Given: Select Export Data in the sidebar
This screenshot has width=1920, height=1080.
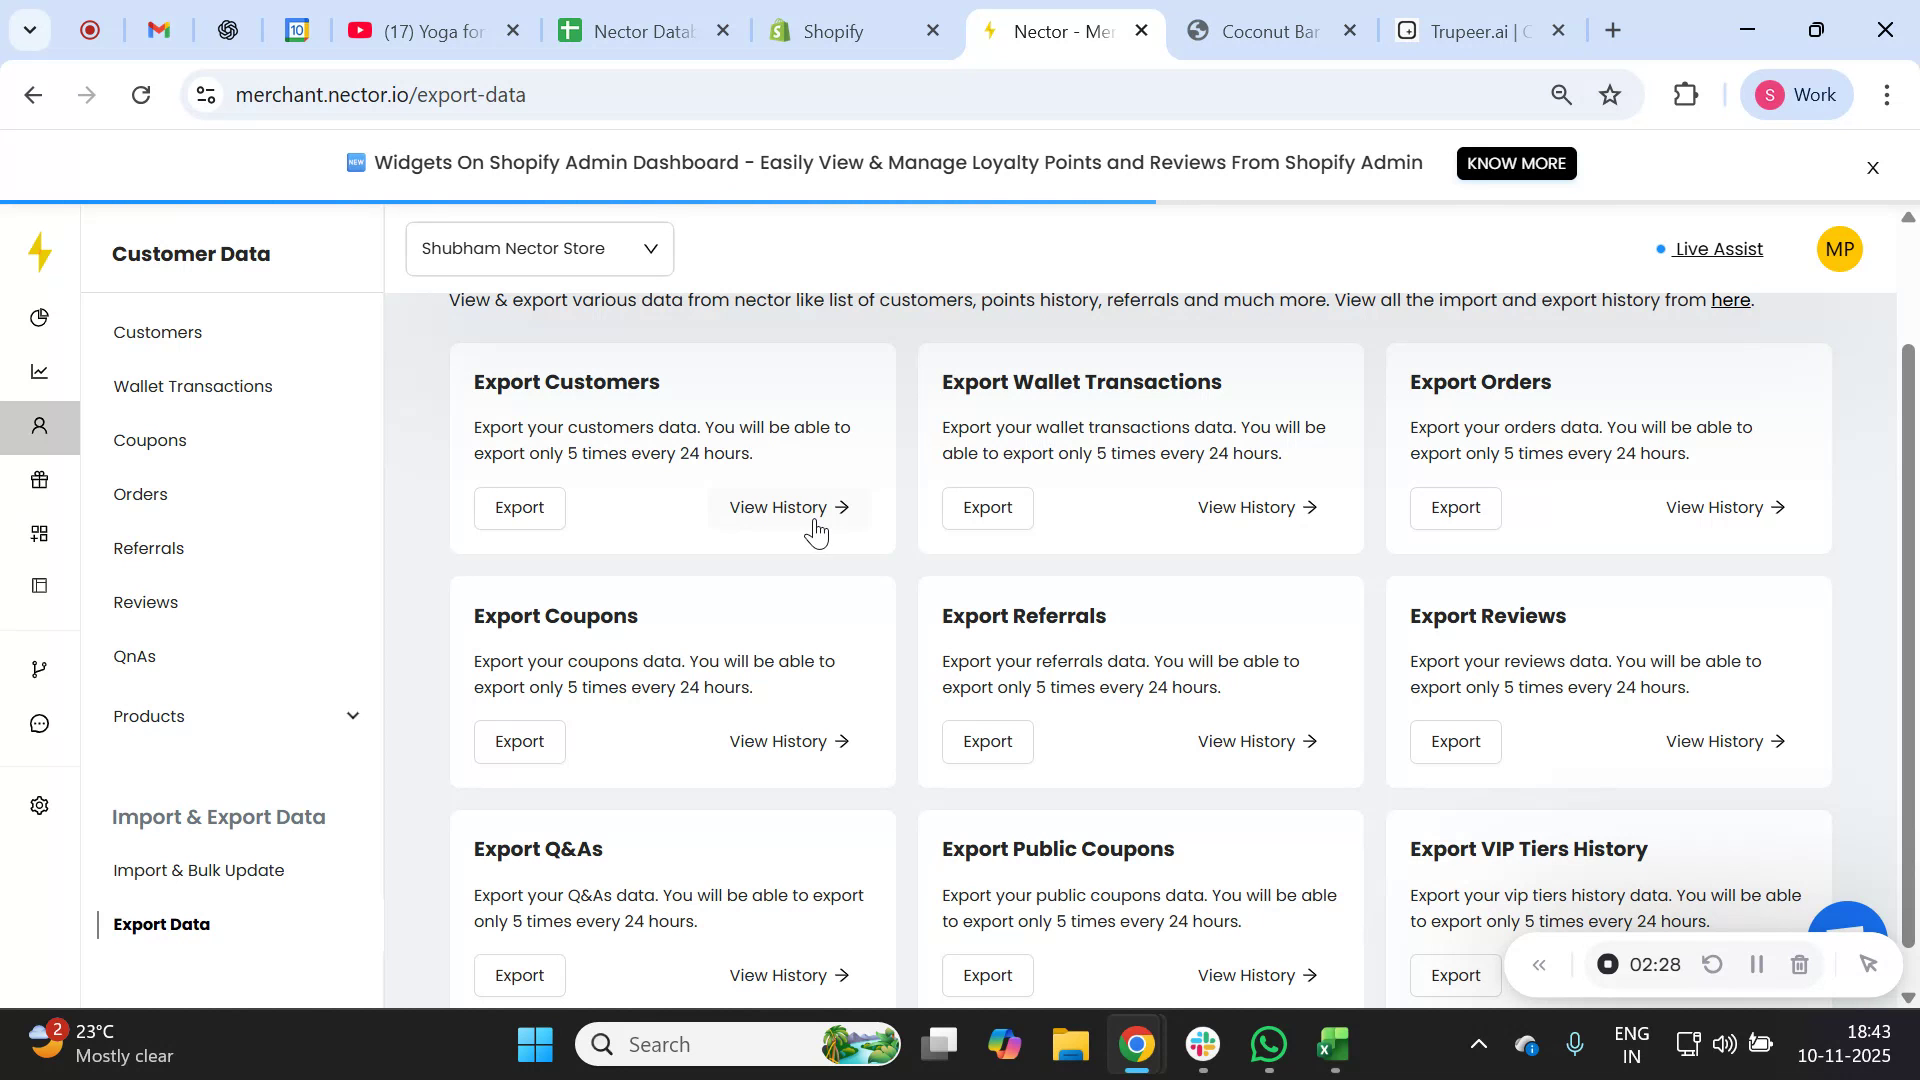Looking at the screenshot, I should [x=162, y=924].
